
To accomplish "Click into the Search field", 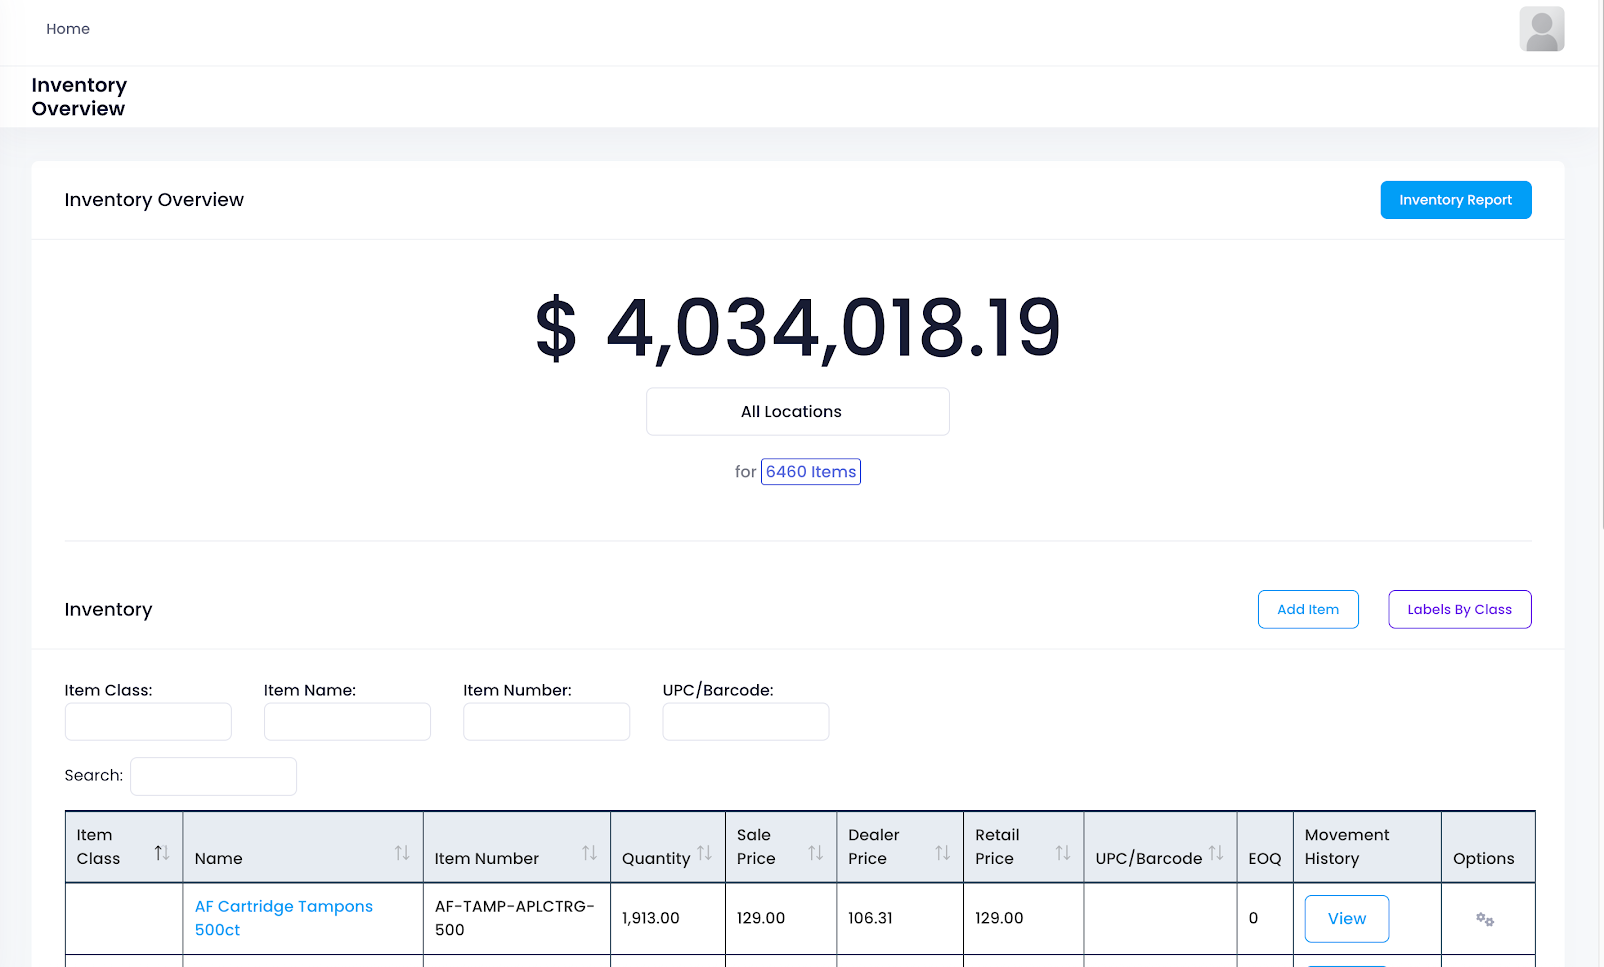I will tap(212, 775).
